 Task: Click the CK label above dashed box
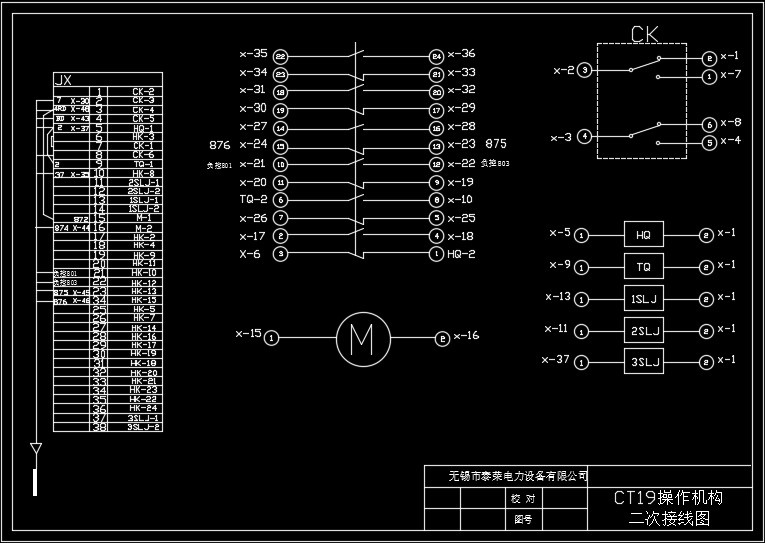(644, 35)
